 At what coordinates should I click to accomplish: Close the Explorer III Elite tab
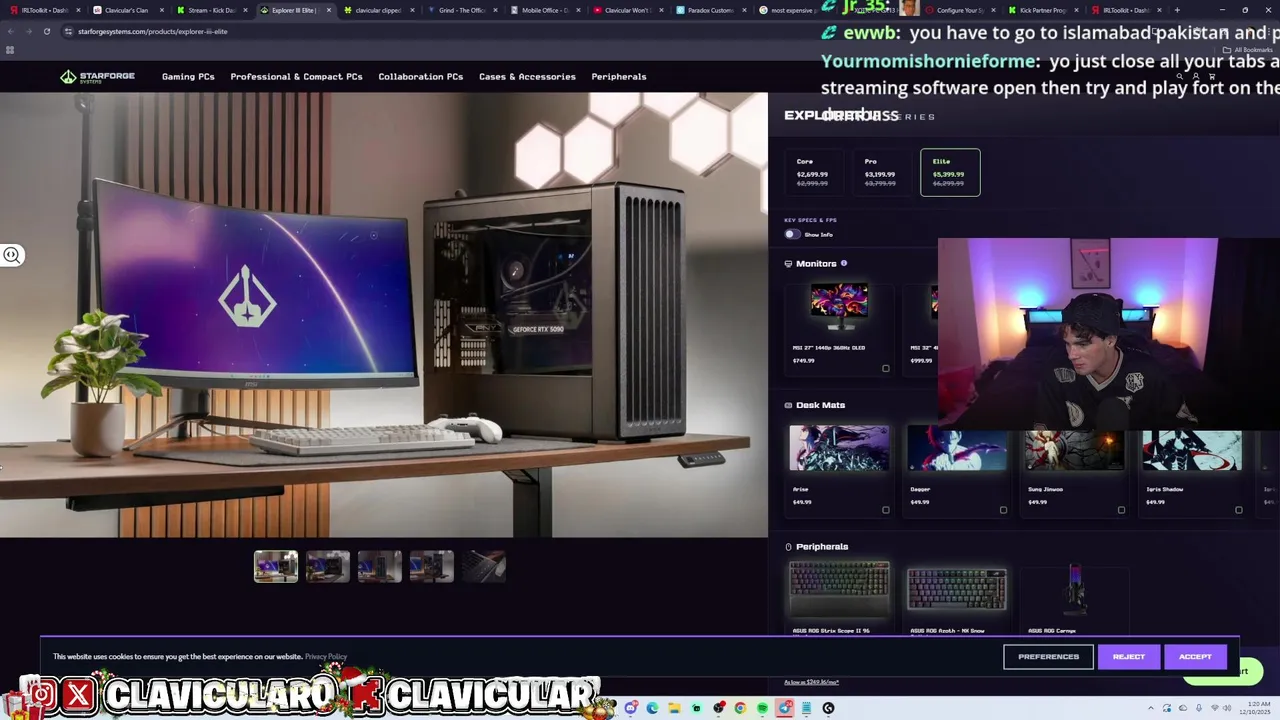pyautogui.click(x=328, y=10)
